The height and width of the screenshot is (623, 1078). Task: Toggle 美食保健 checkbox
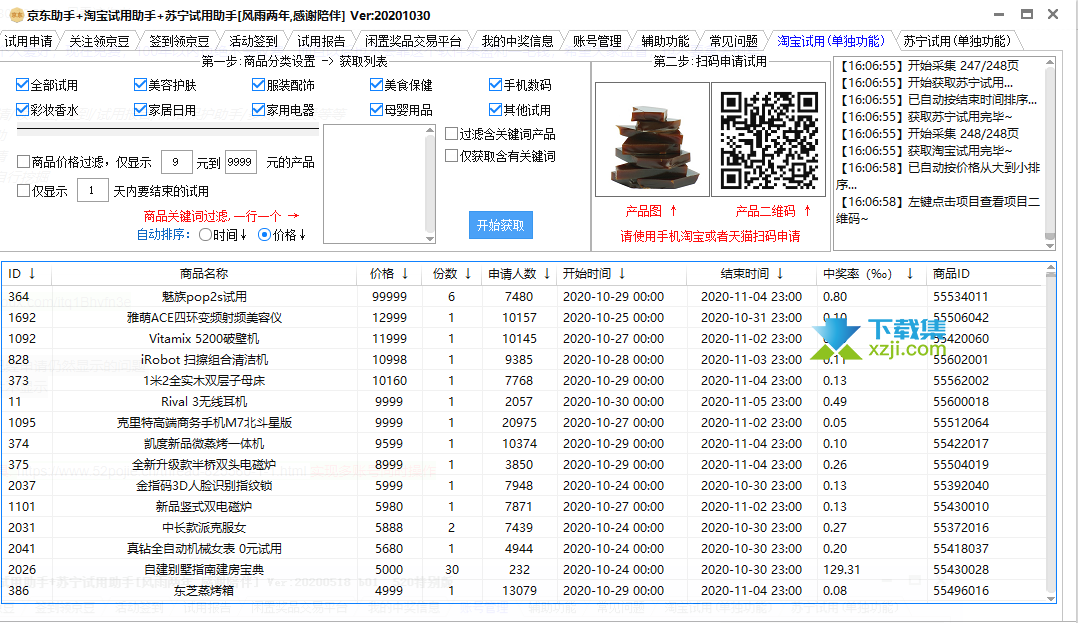pyautogui.click(x=376, y=85)
